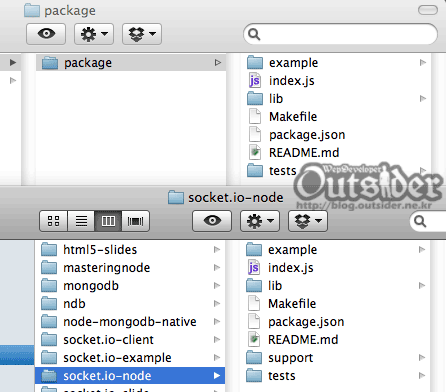Click README.md icon in socket.io-node window
This screenshot has width=446, height=392.
tap(254, 339)
